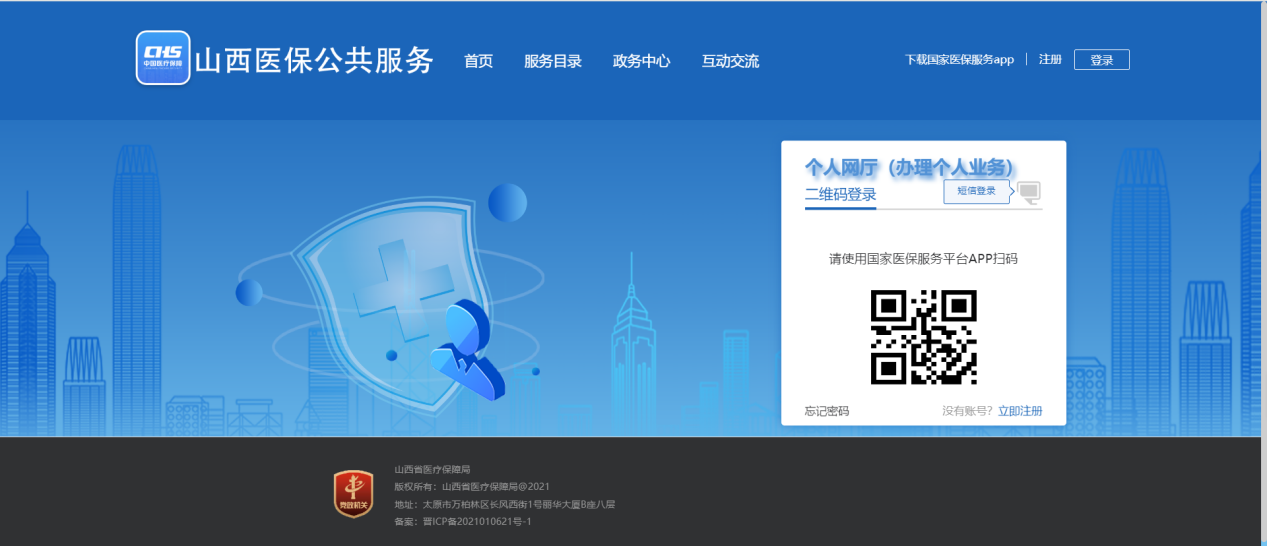
Task: Click 下载国家医保服务app link
Action: point(959,60)
